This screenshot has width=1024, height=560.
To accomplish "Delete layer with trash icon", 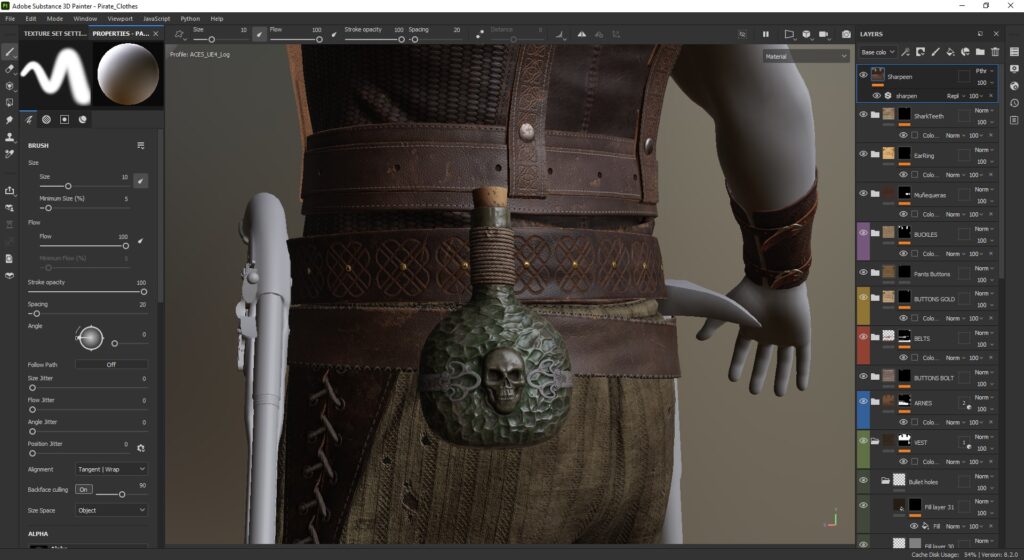I will 995,52.
